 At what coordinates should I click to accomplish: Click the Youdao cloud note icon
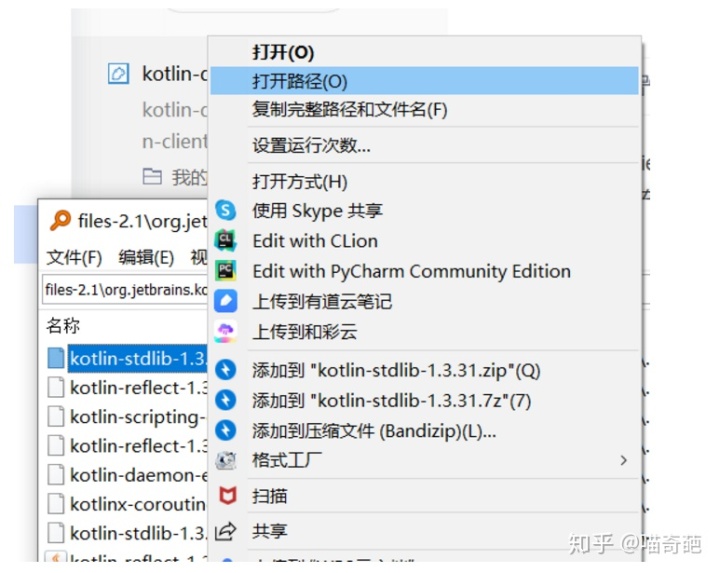(x=225, y=301)
